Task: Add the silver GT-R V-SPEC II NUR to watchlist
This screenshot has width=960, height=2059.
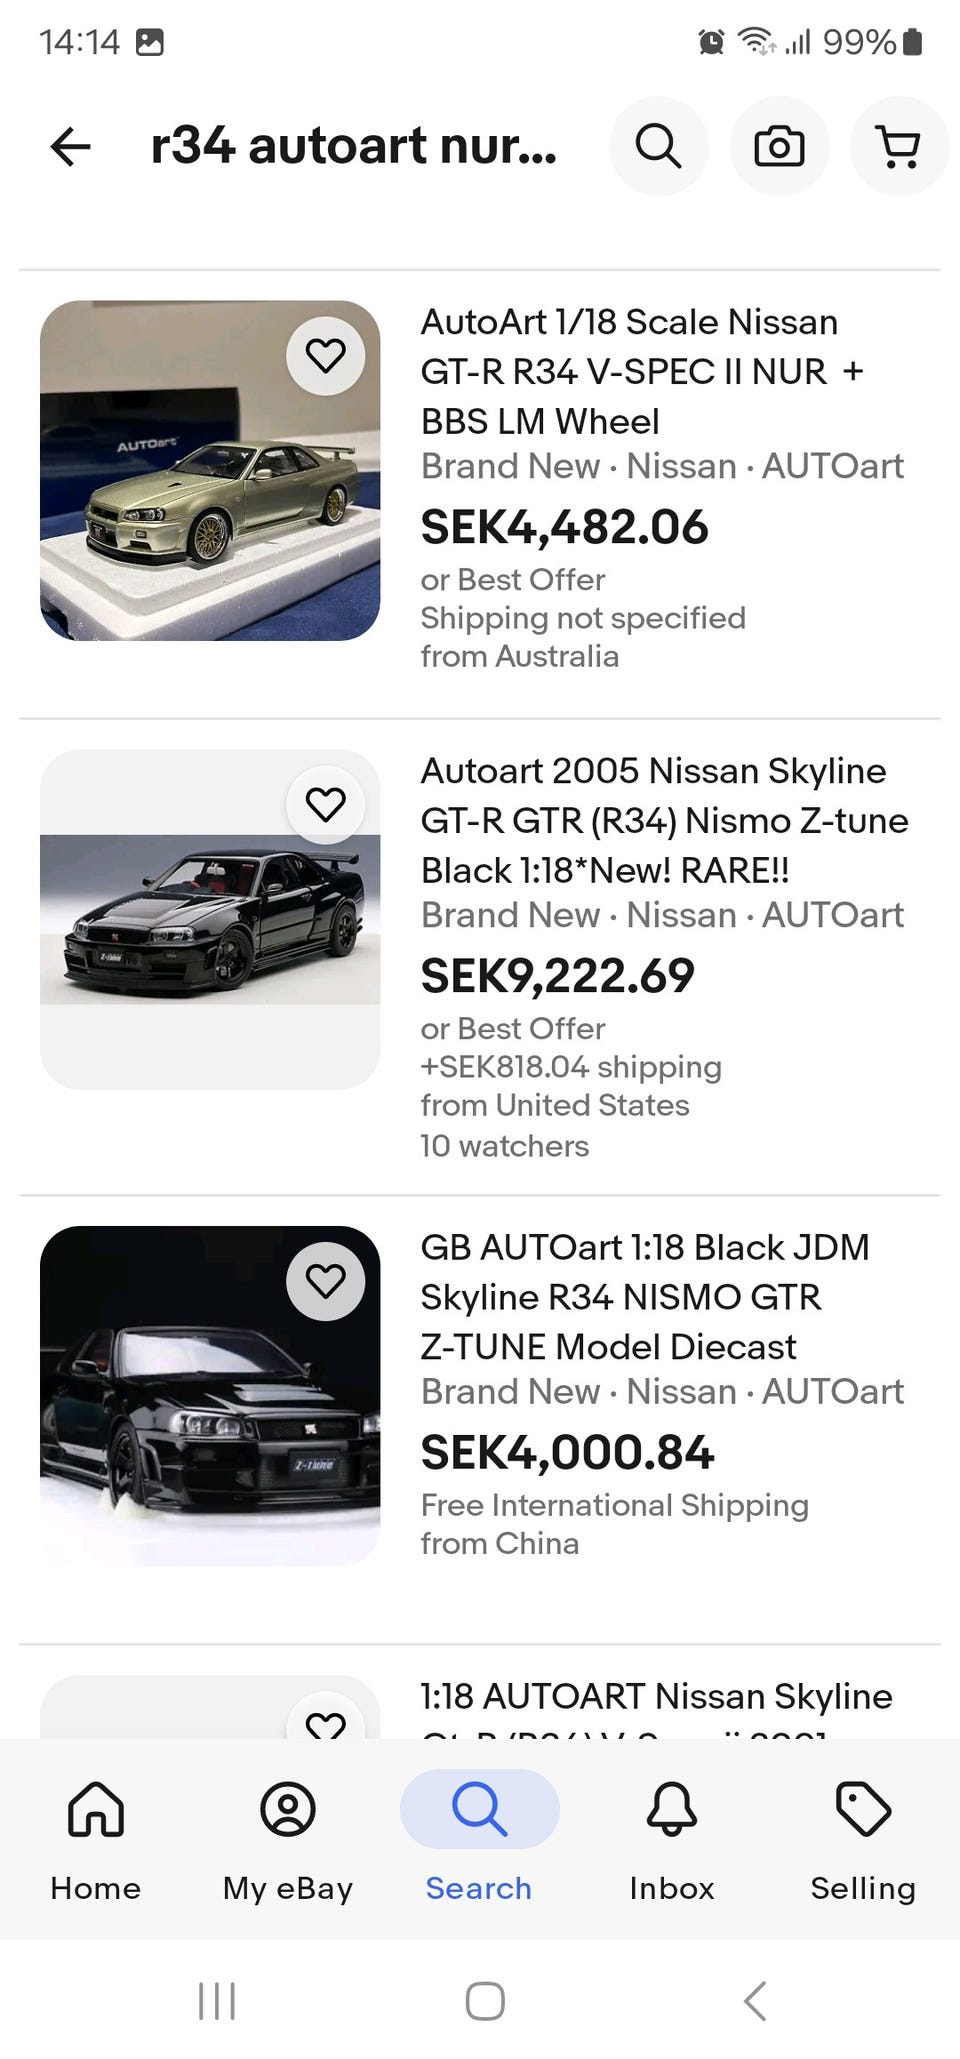Action: 325,355
